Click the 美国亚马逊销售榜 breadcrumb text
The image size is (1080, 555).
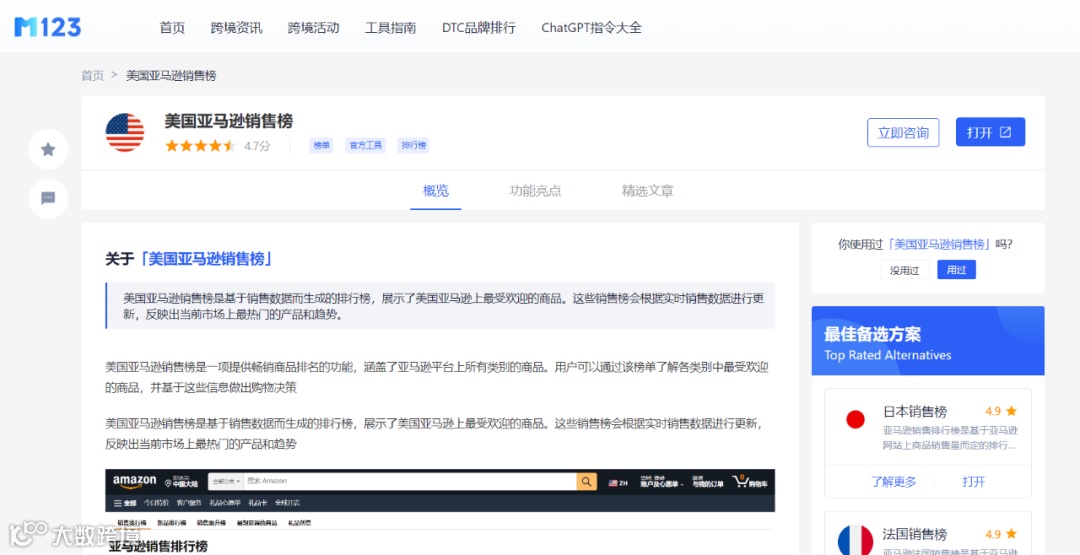171,76
